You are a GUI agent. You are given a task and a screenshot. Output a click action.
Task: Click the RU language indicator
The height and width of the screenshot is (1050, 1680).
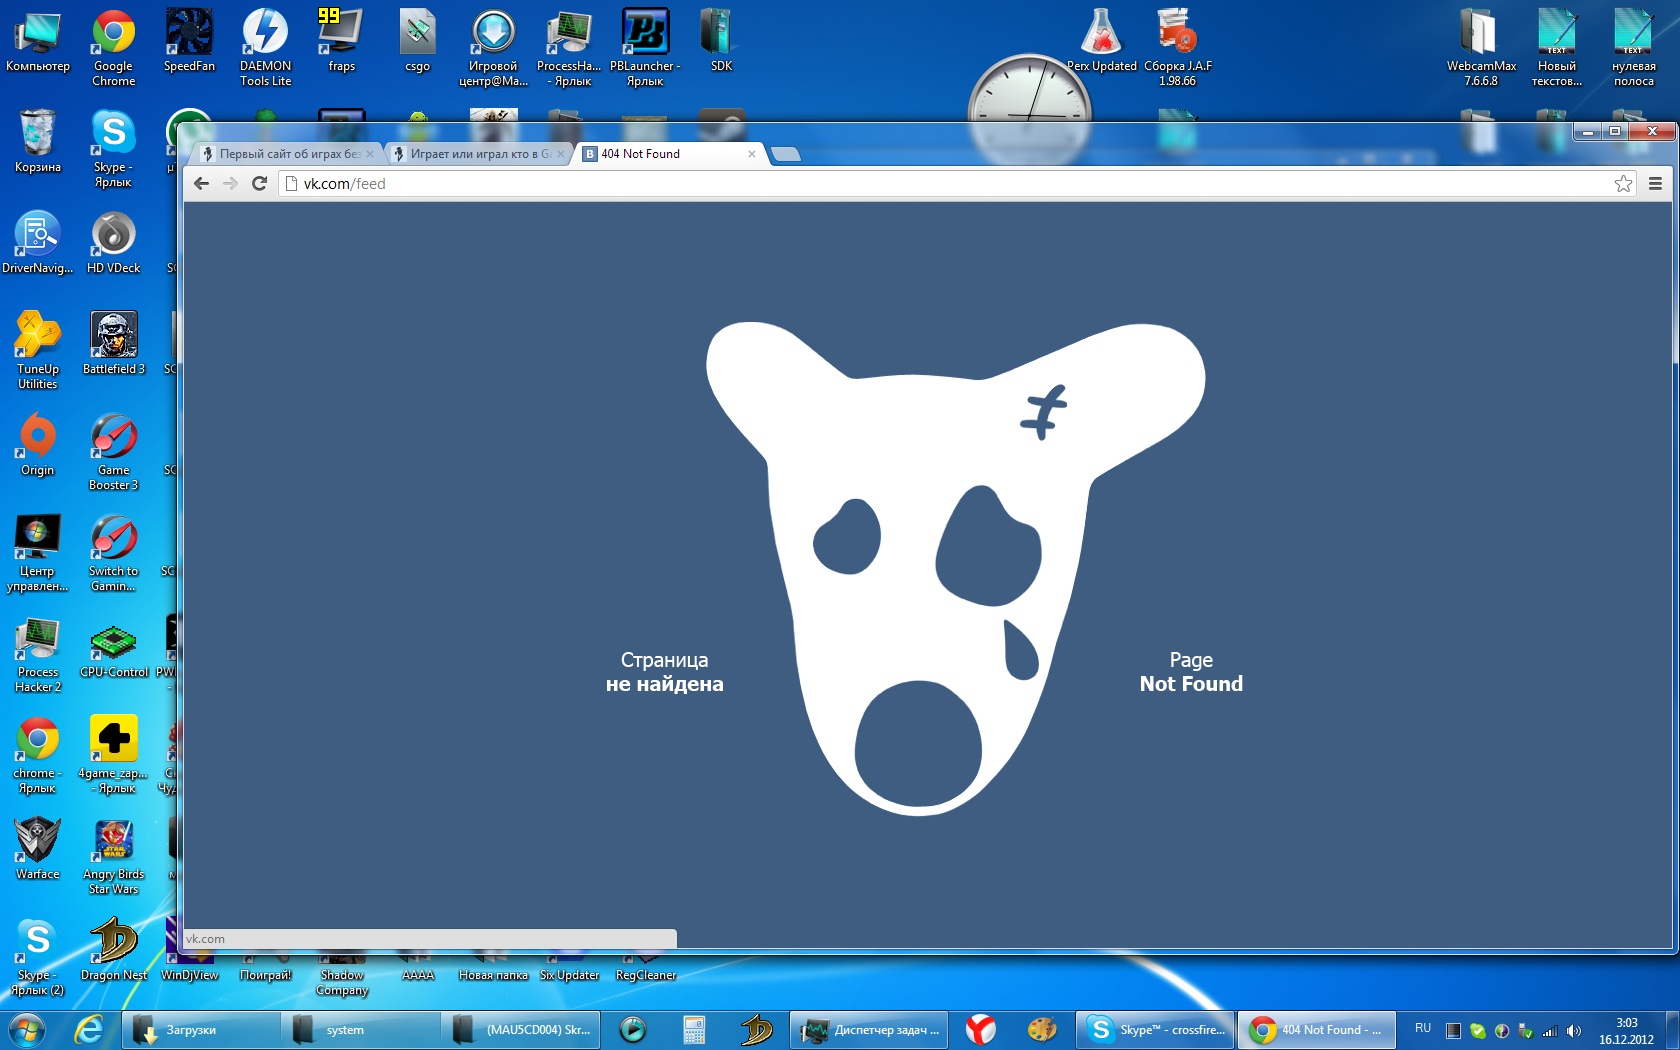[x=1422, y=1028]
